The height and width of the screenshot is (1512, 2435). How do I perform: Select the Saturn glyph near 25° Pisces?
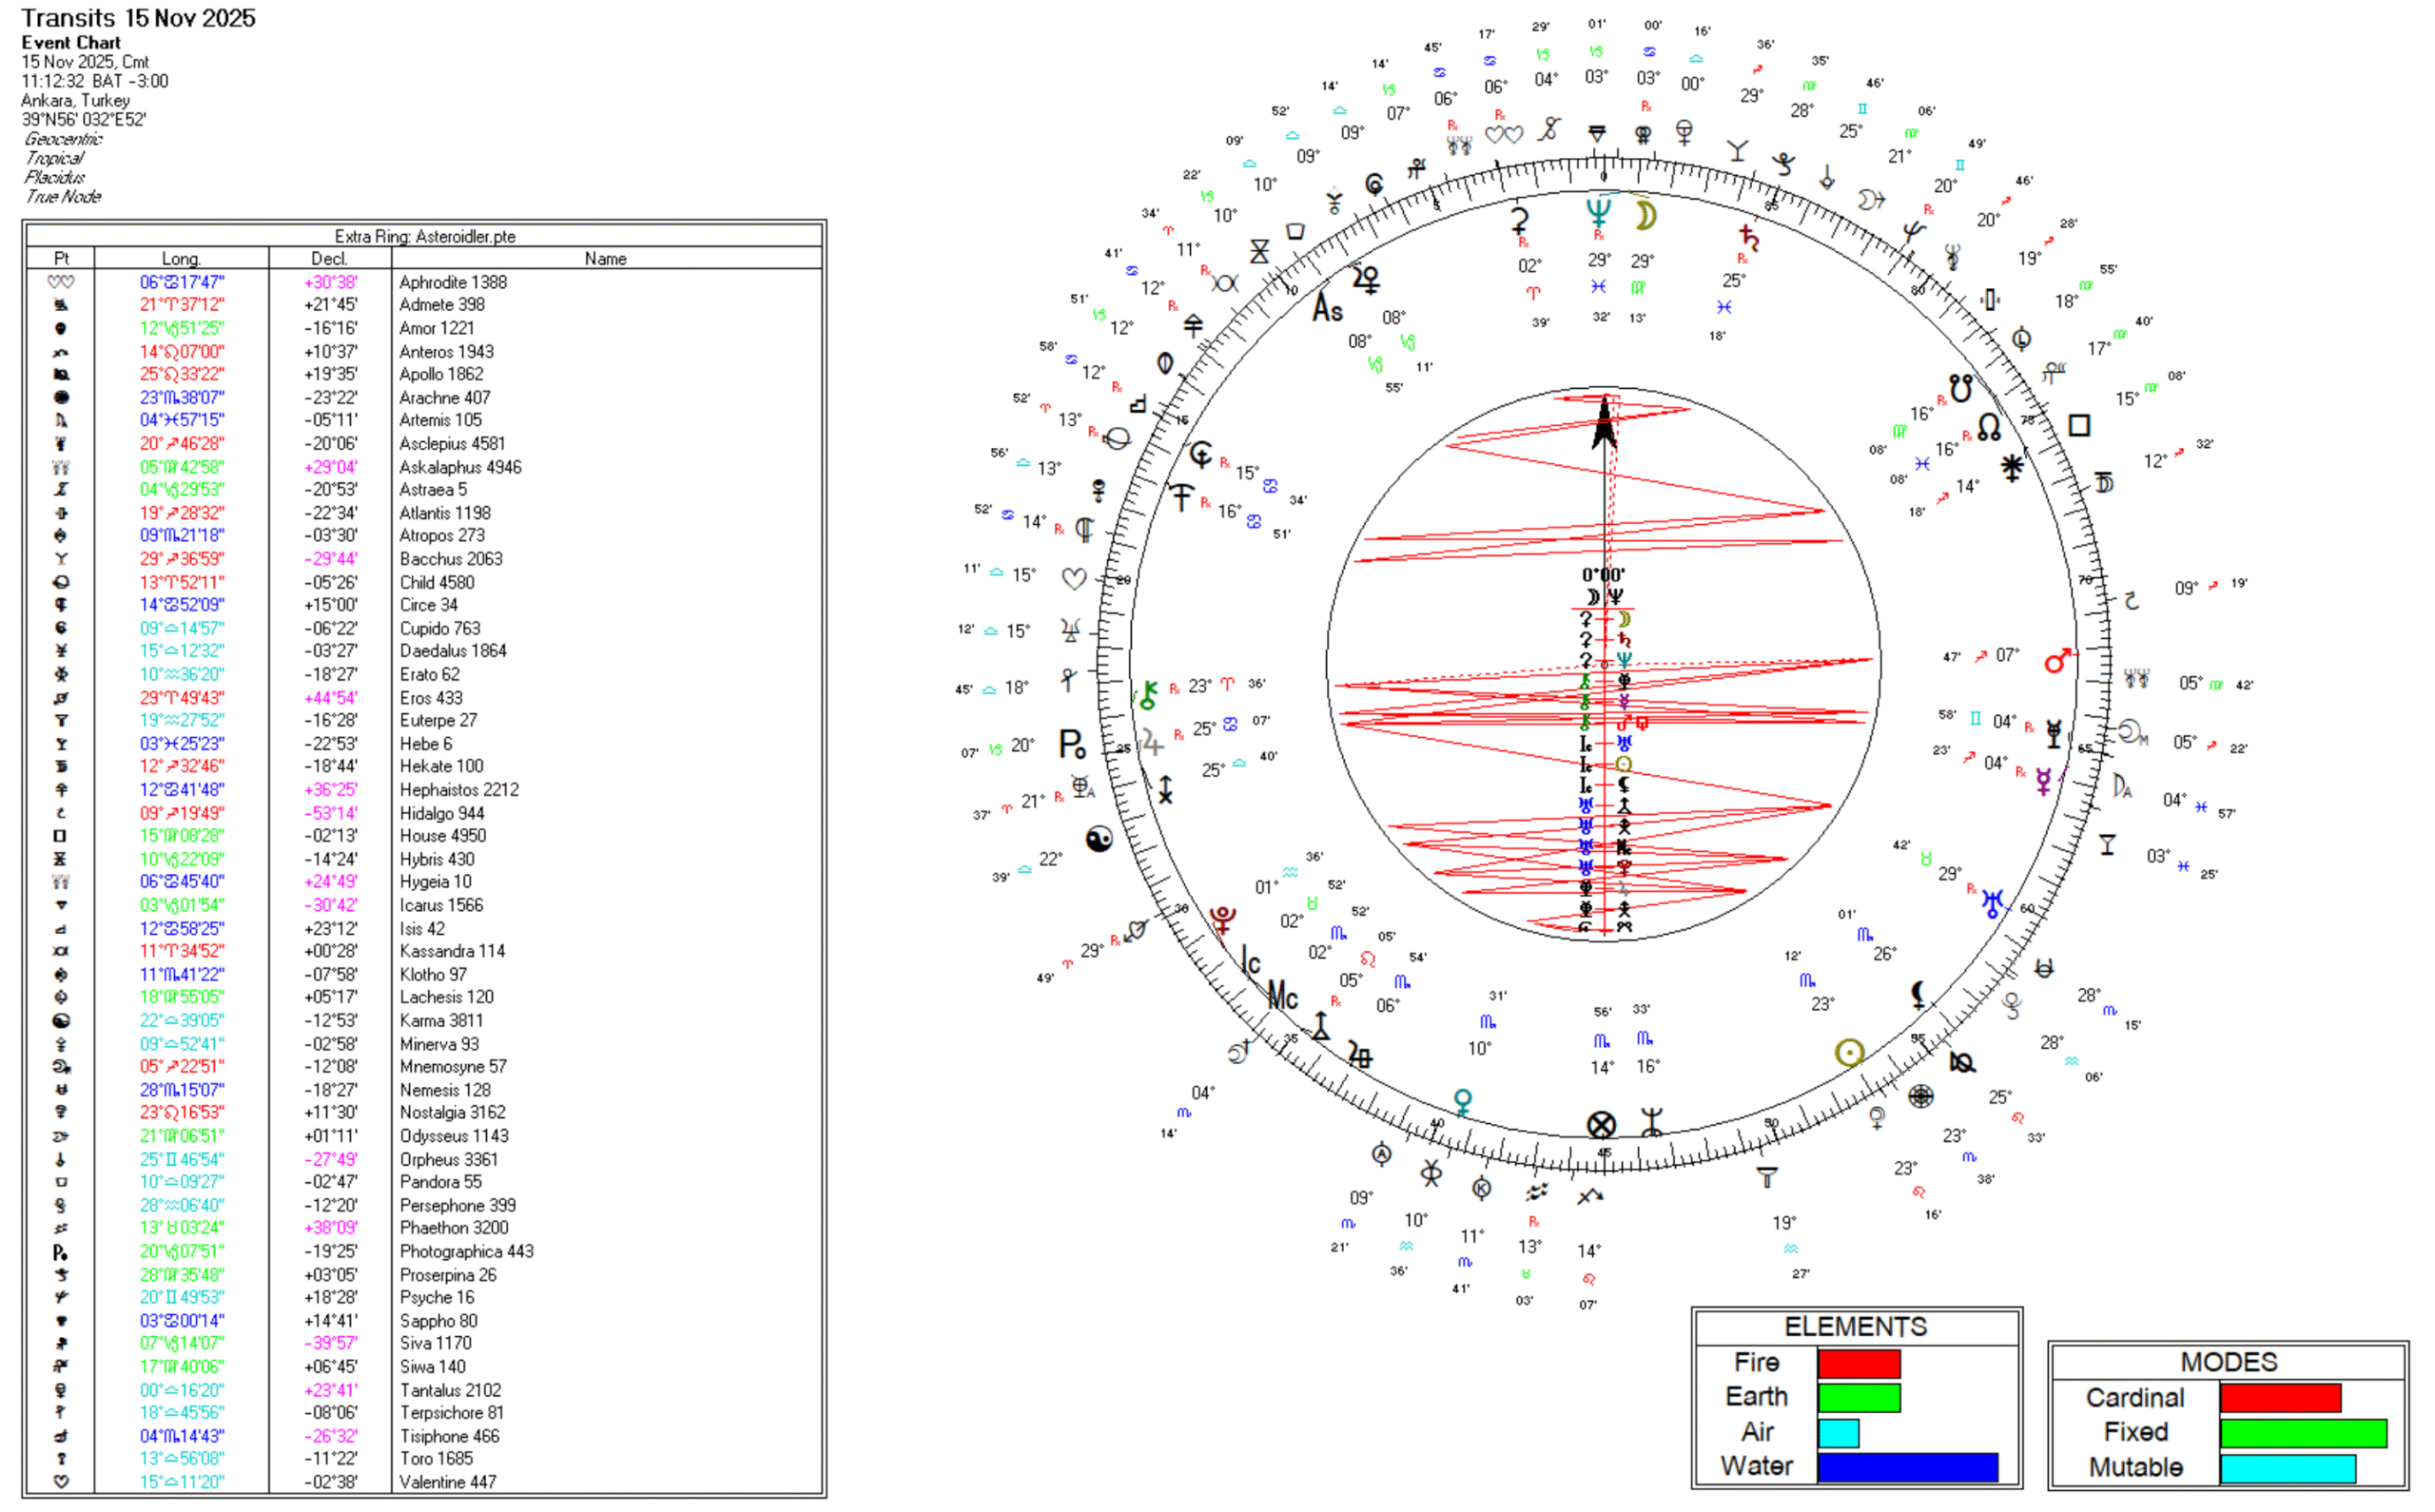click(x=1749, y=238)
